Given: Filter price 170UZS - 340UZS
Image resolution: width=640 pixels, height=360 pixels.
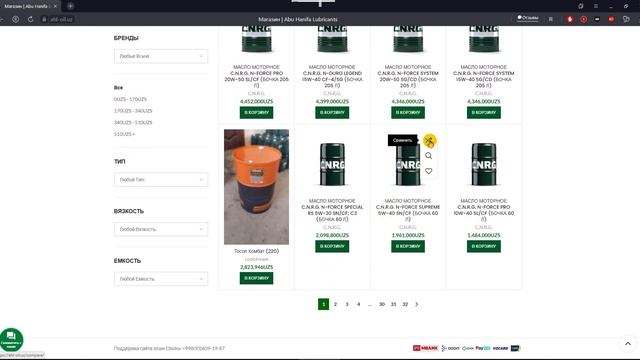Looking at the screenshot, I should click(133, 111).
